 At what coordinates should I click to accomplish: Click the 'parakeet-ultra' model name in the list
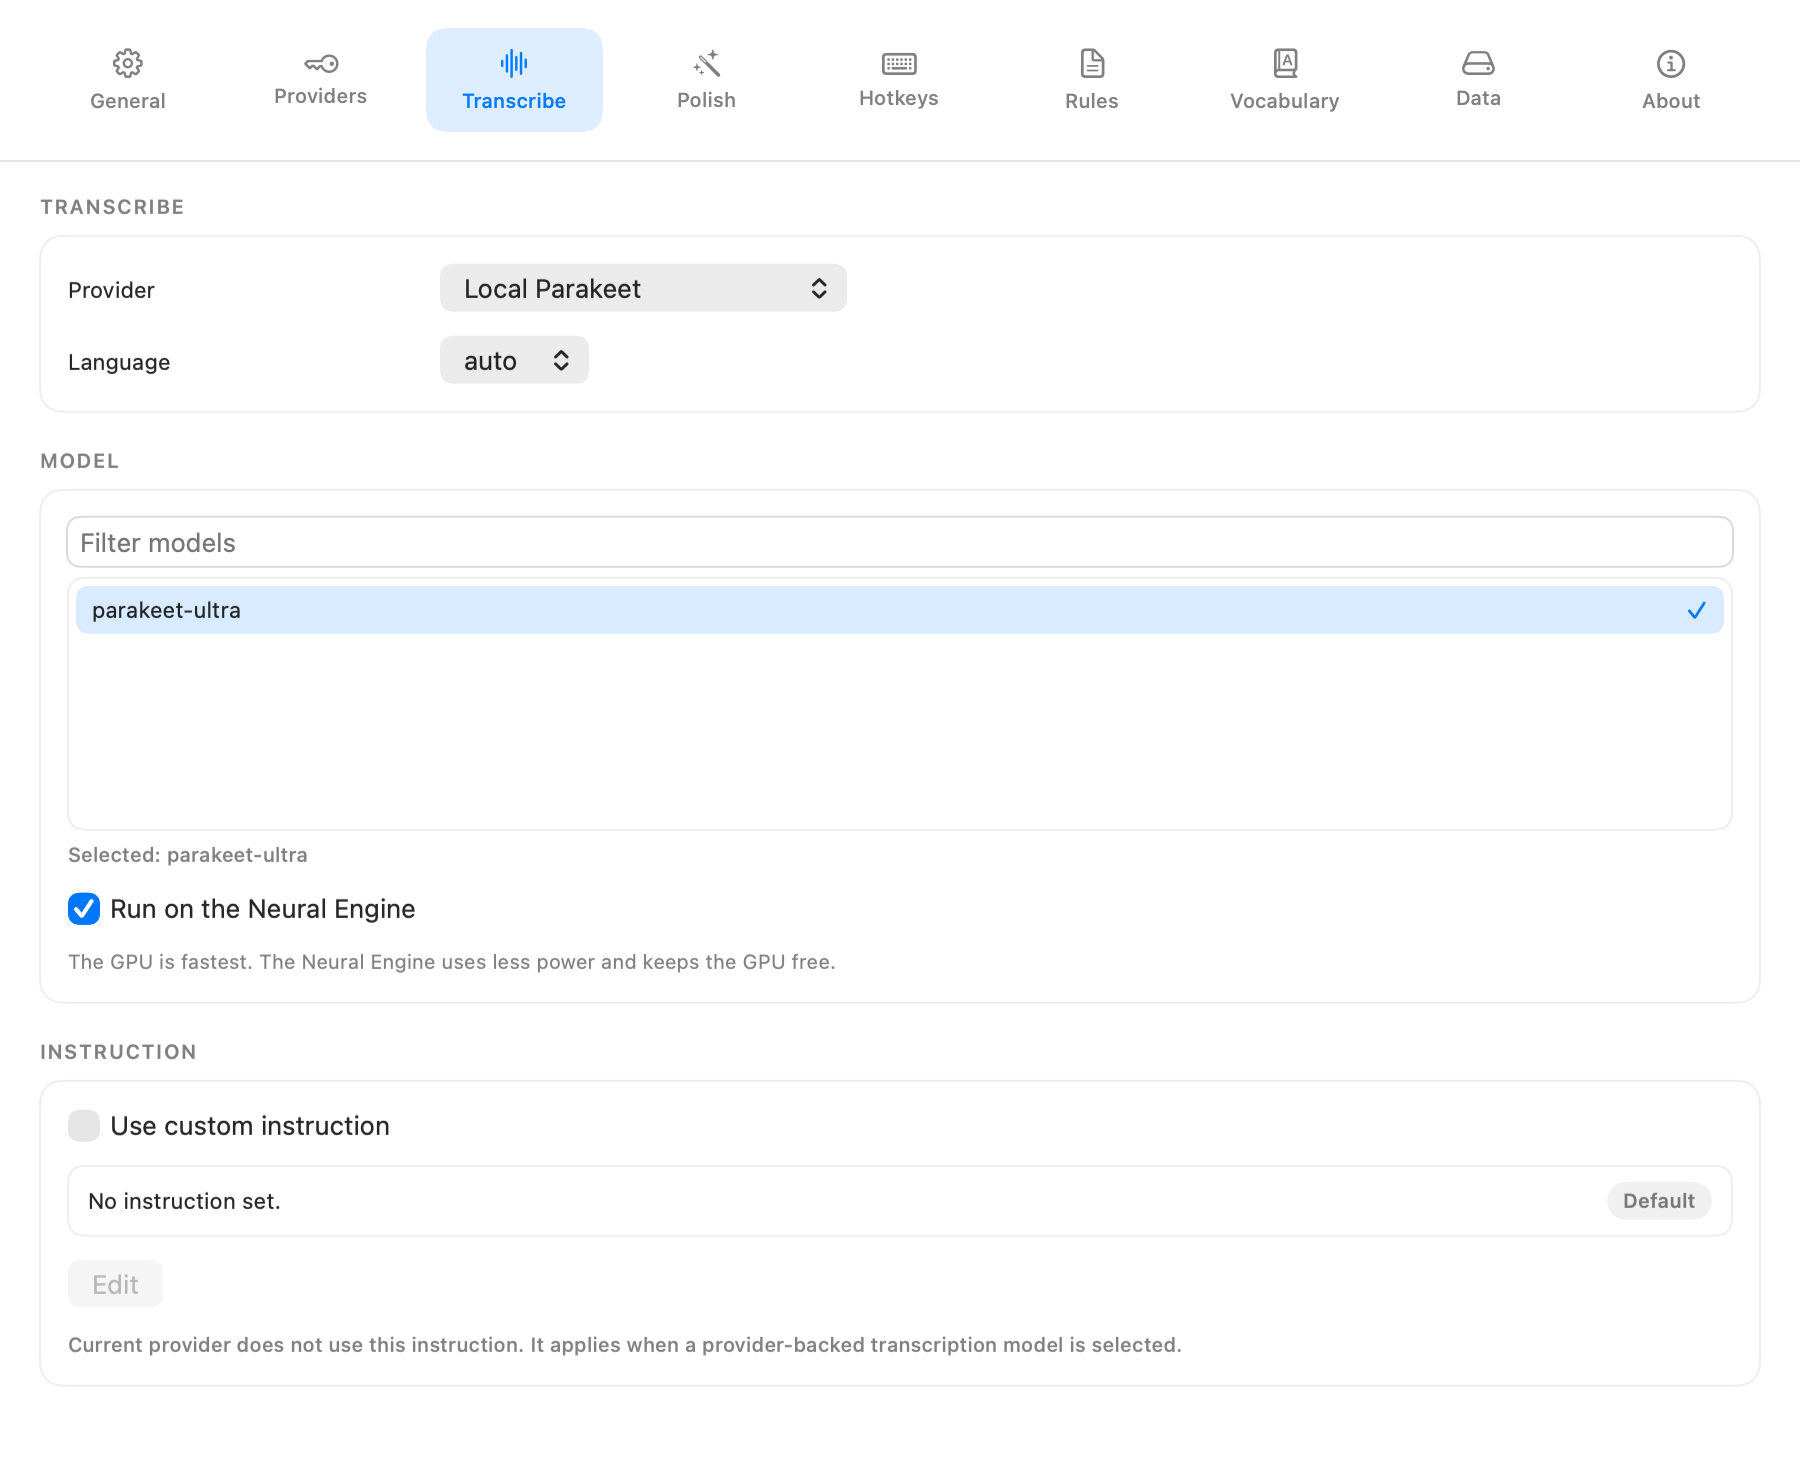pyautogui.click(x=166, y=610)
